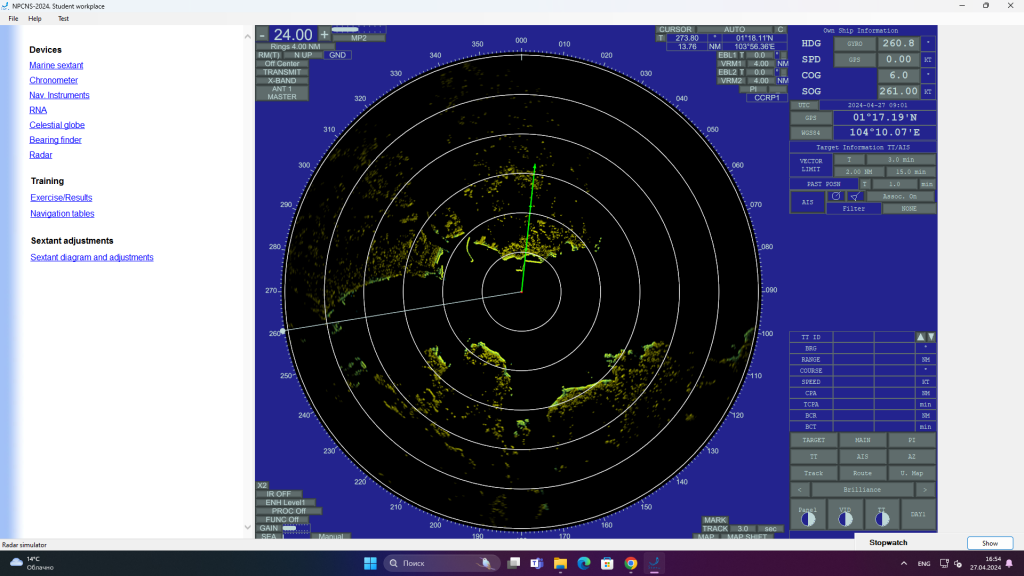This screenshot has height=576, width=1024.
Task: Toggle IR OFF interference rejection
Action: click(x=279, y=494)
